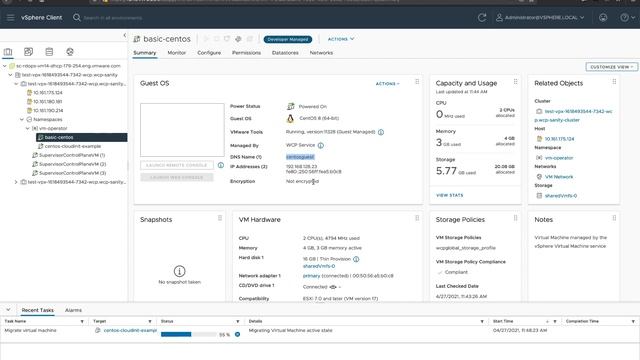The width and height of the screenshot is (640, 360).
Task: Switch to Hosts and Clusters inventory view
Action: tap(8, 52)
